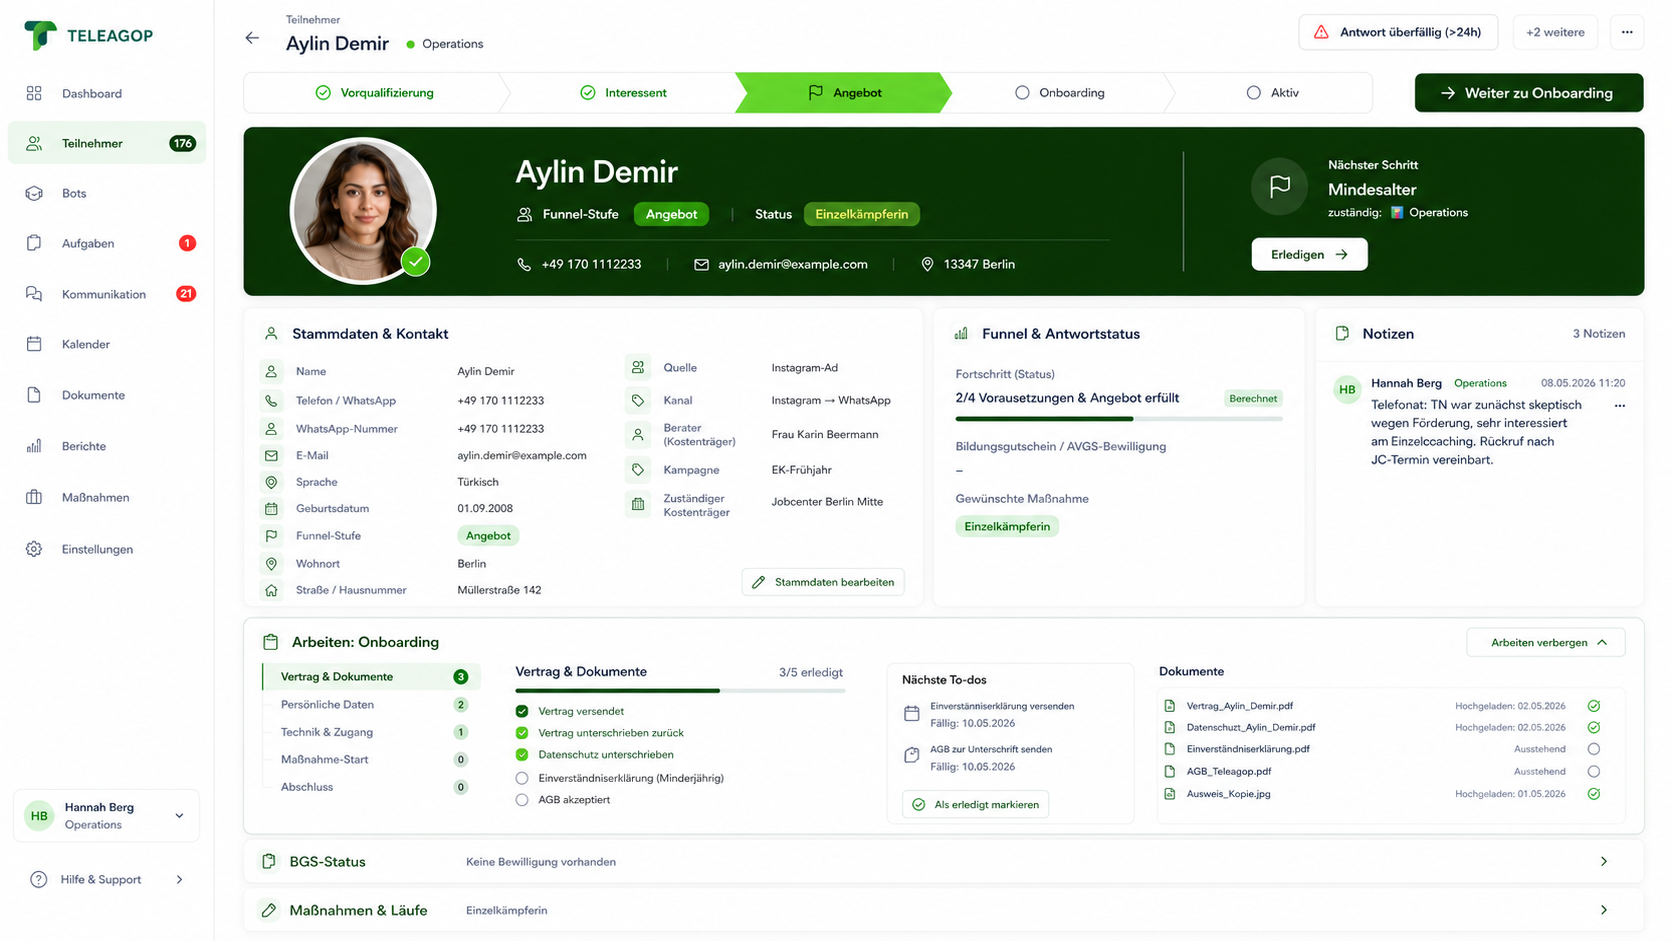Open Hannah Berg user account dropdown
1672x941 pixels.
point(106,816)
